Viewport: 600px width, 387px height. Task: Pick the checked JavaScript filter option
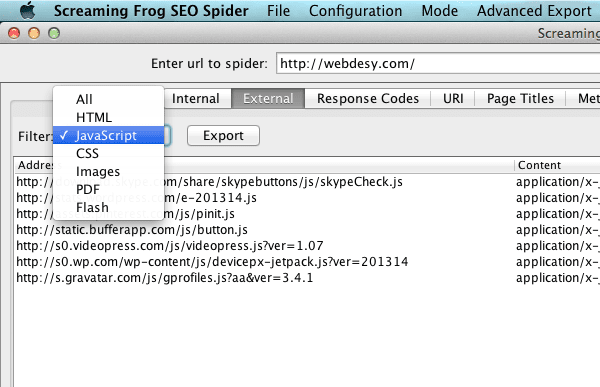pyautogui.click(x=108, y=135)
